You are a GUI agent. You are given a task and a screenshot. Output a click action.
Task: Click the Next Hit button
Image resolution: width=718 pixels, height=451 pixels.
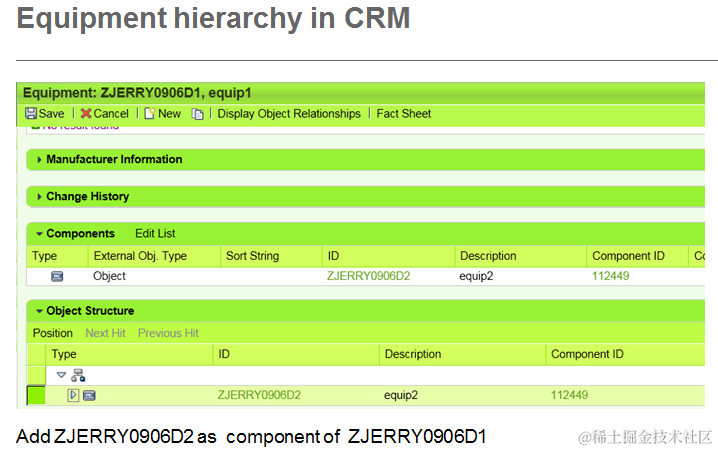[105, 333]
